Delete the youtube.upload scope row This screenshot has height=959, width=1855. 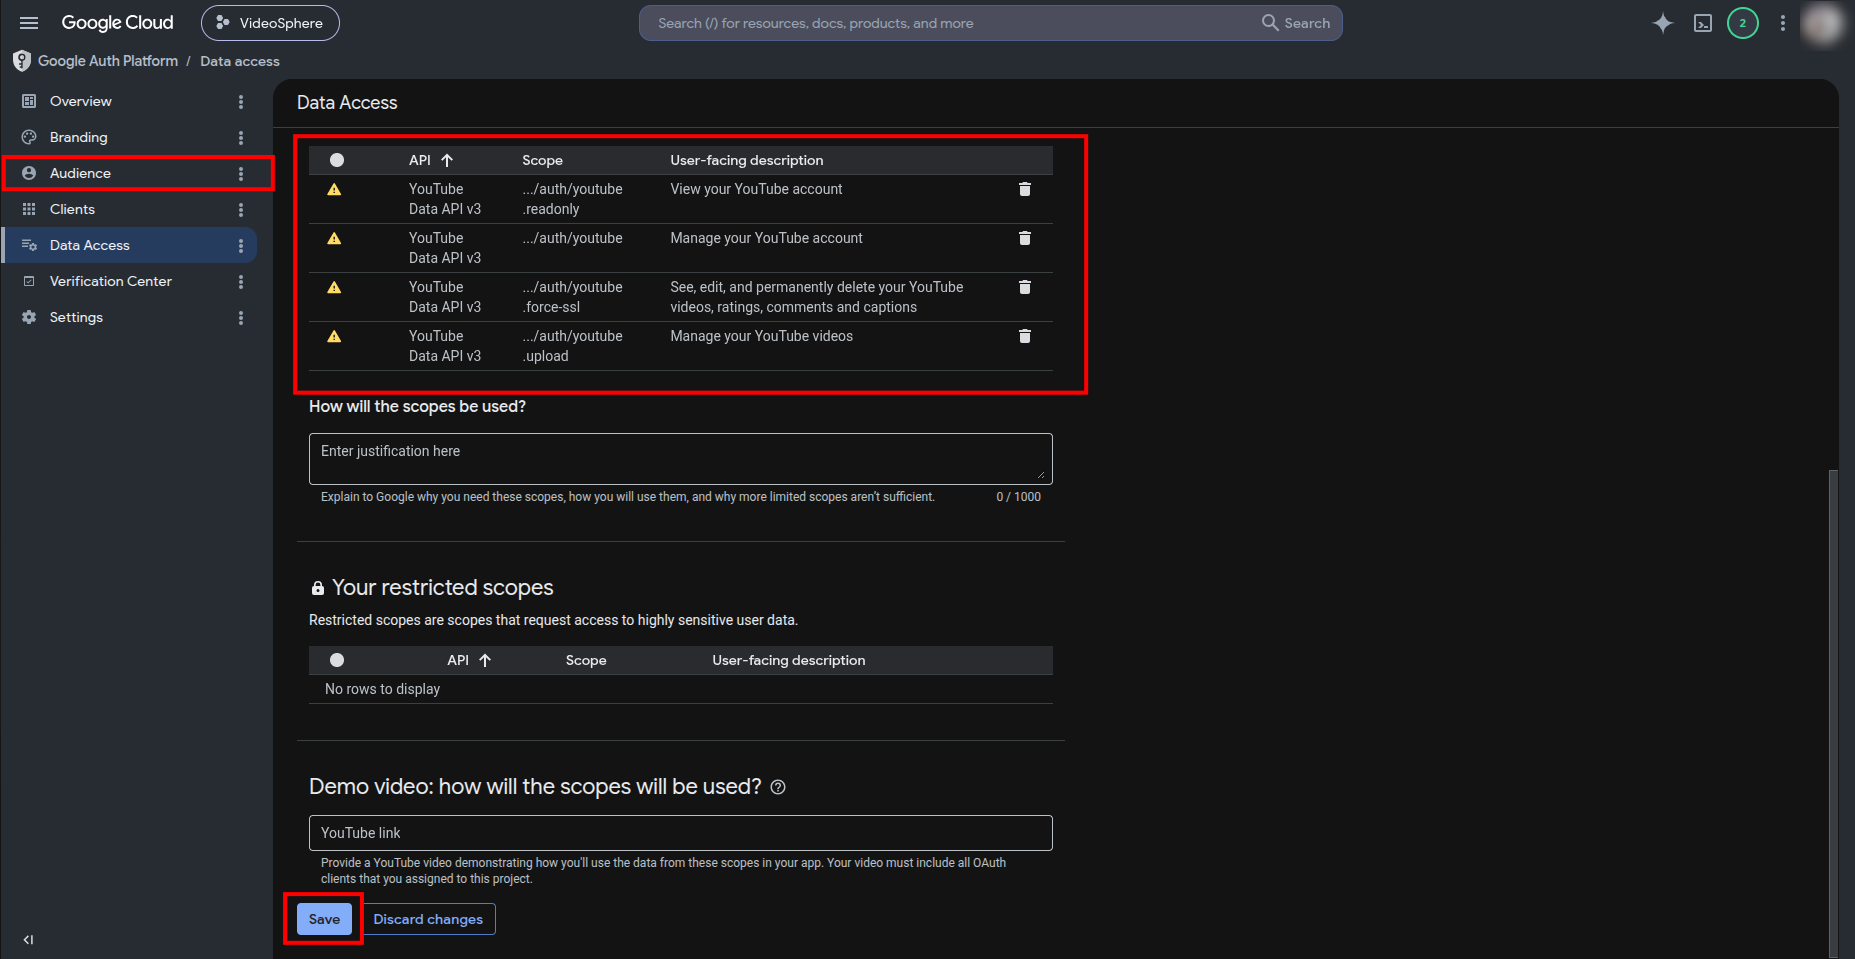click(x=1024, y=336)
